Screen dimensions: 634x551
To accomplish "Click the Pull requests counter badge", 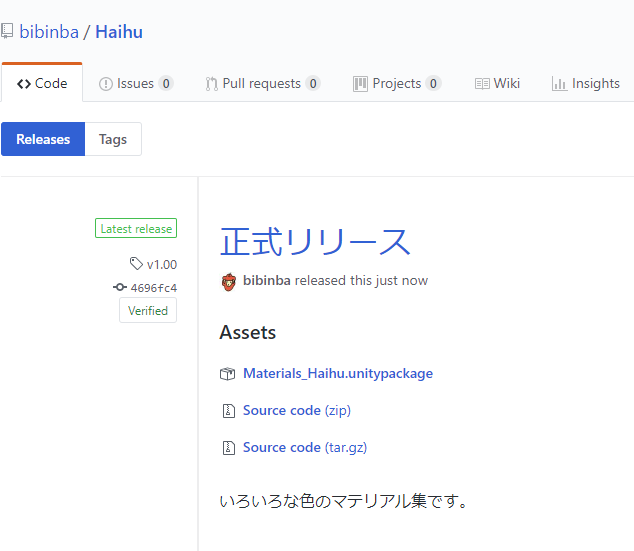I will point(313,84).
